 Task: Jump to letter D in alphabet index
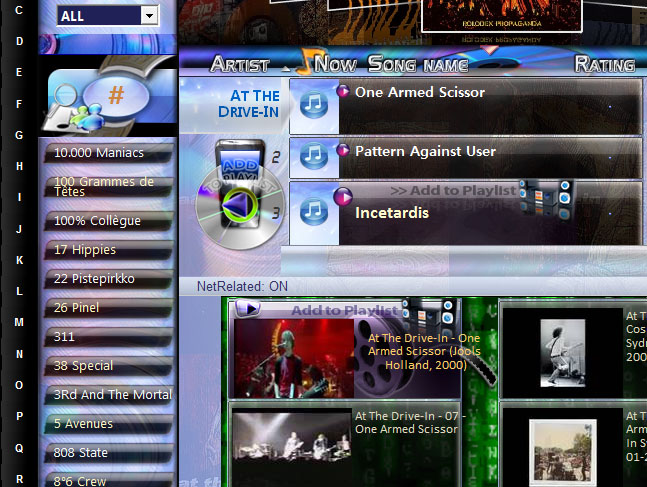pyautogui.click(x=19, y=41)
